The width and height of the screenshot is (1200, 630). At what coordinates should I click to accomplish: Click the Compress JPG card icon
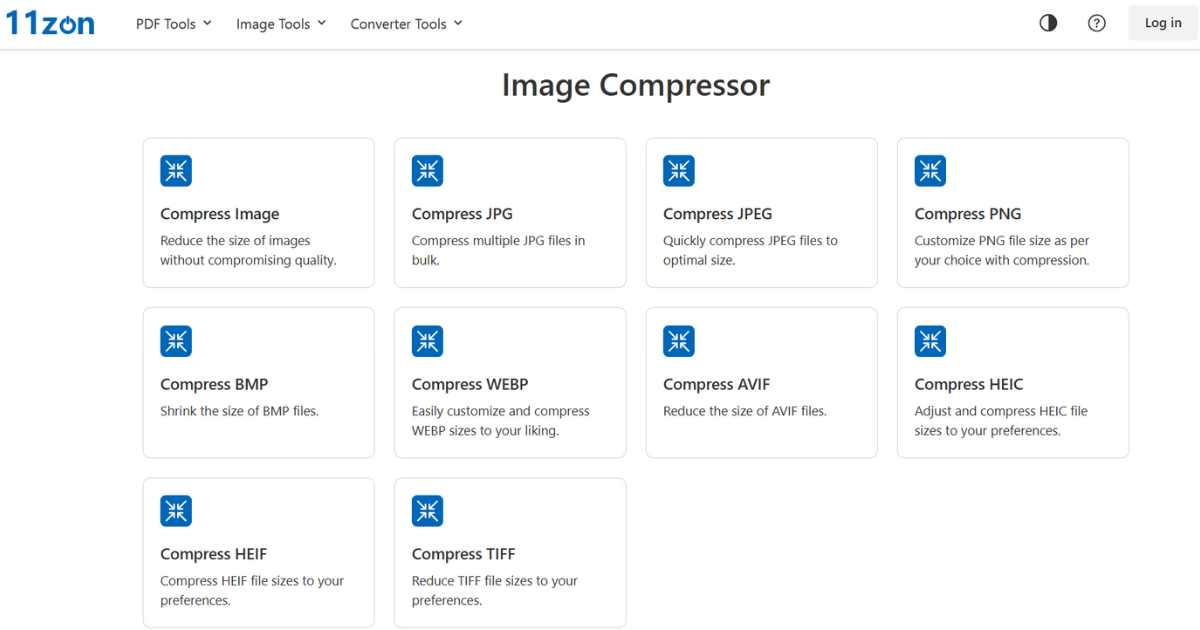pos(427,171)
